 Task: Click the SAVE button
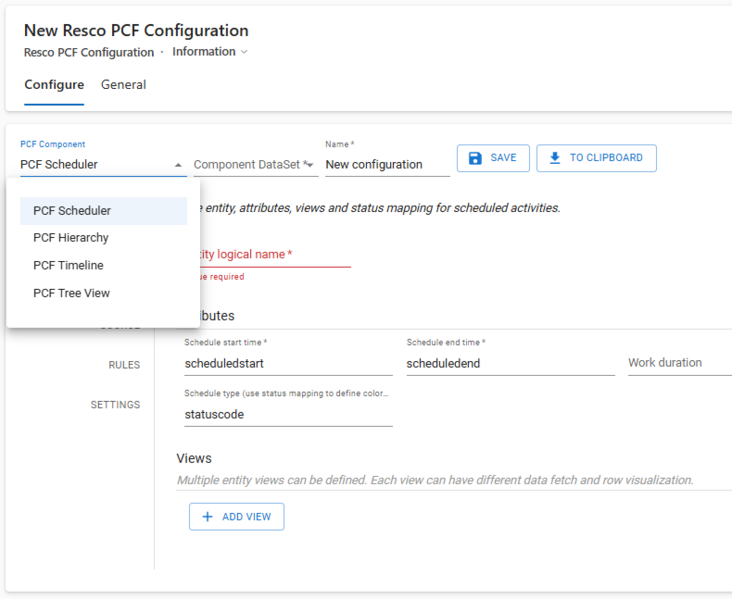pyautogui.click(x=493, y=158)
